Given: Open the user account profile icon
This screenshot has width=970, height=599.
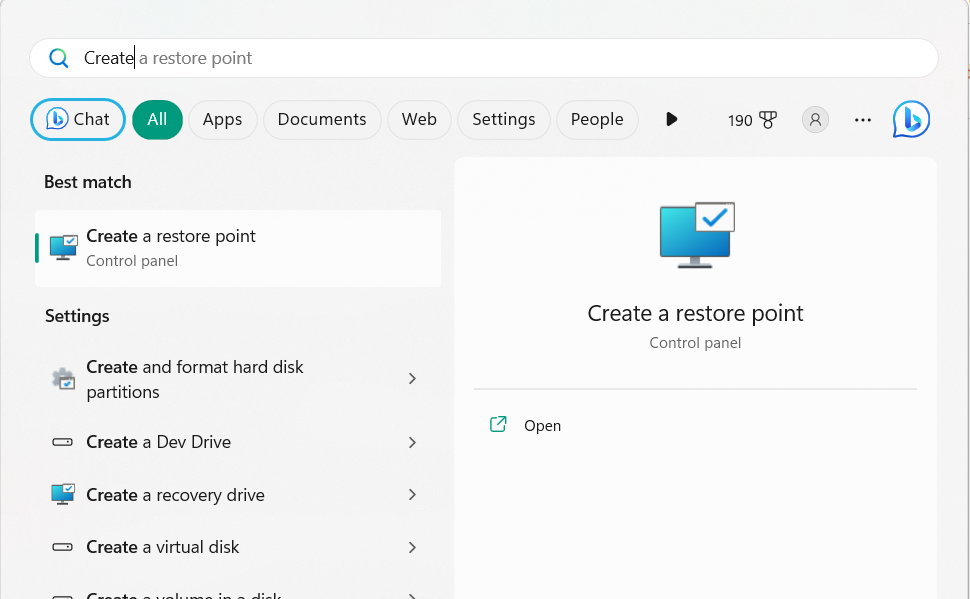Looking at the screenshot, I should (815, 120).
